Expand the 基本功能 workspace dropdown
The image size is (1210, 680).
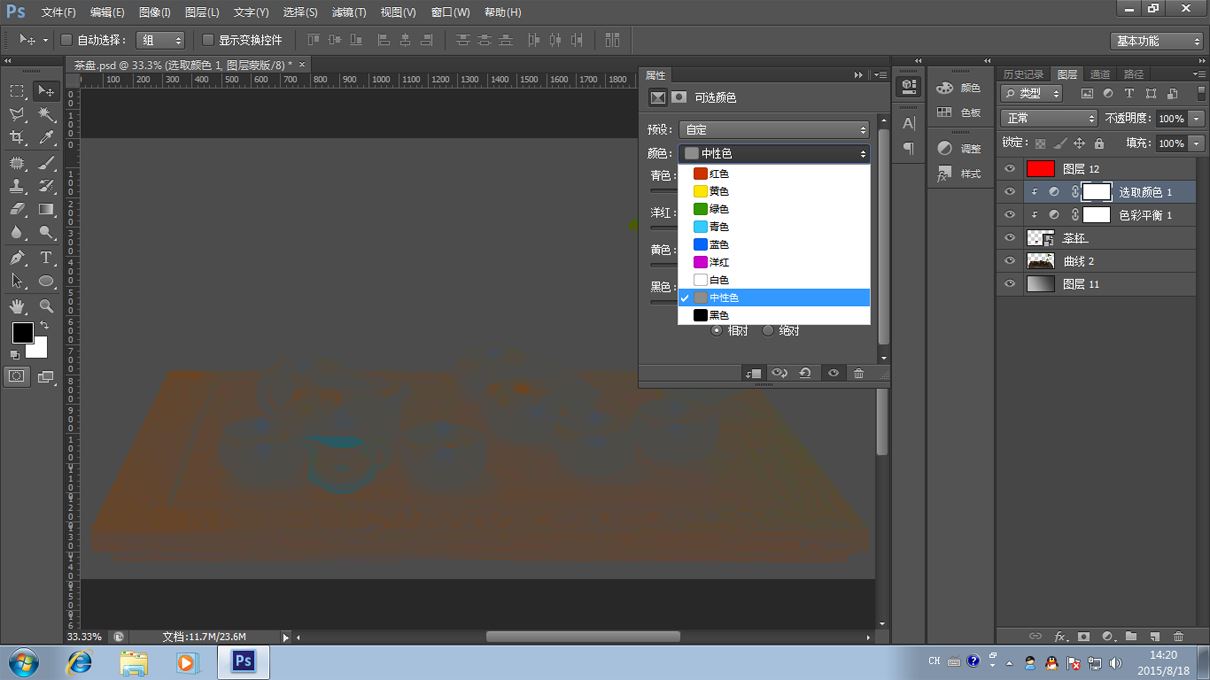click(x=1157, y=41)
